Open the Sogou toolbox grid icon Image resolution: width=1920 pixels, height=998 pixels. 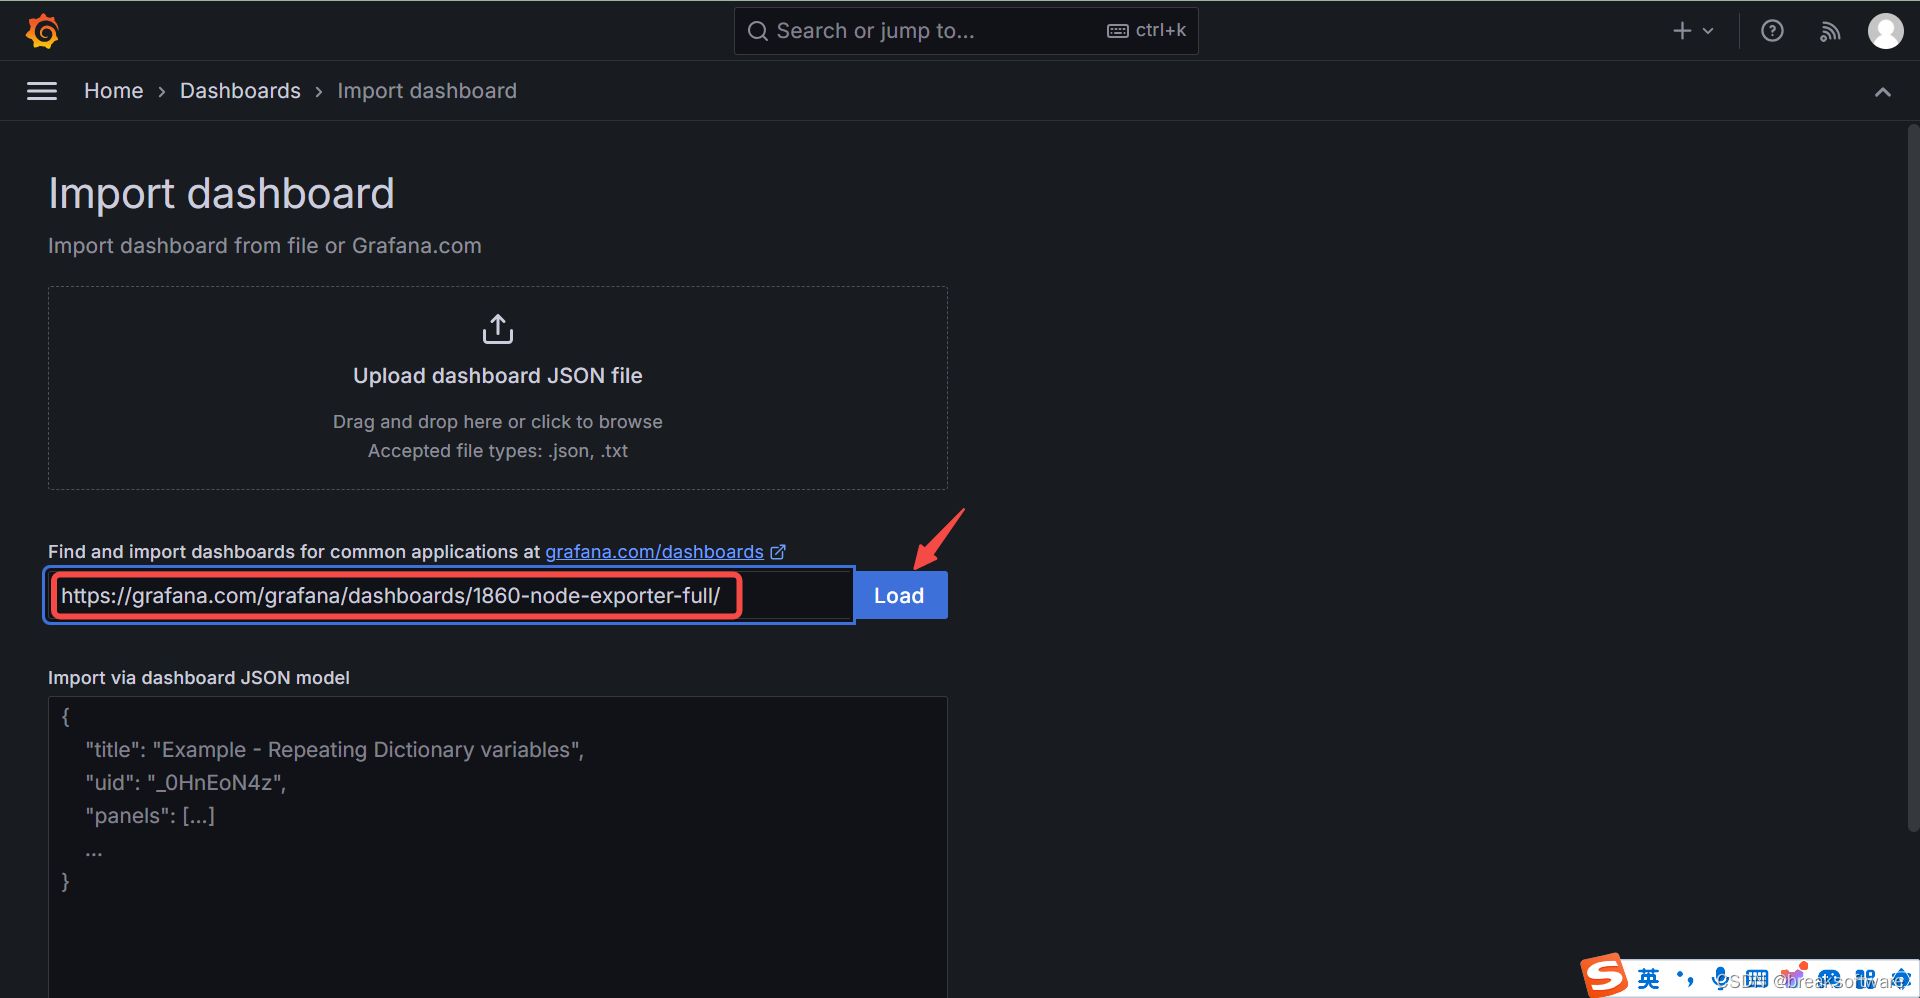click(1865, 978)
